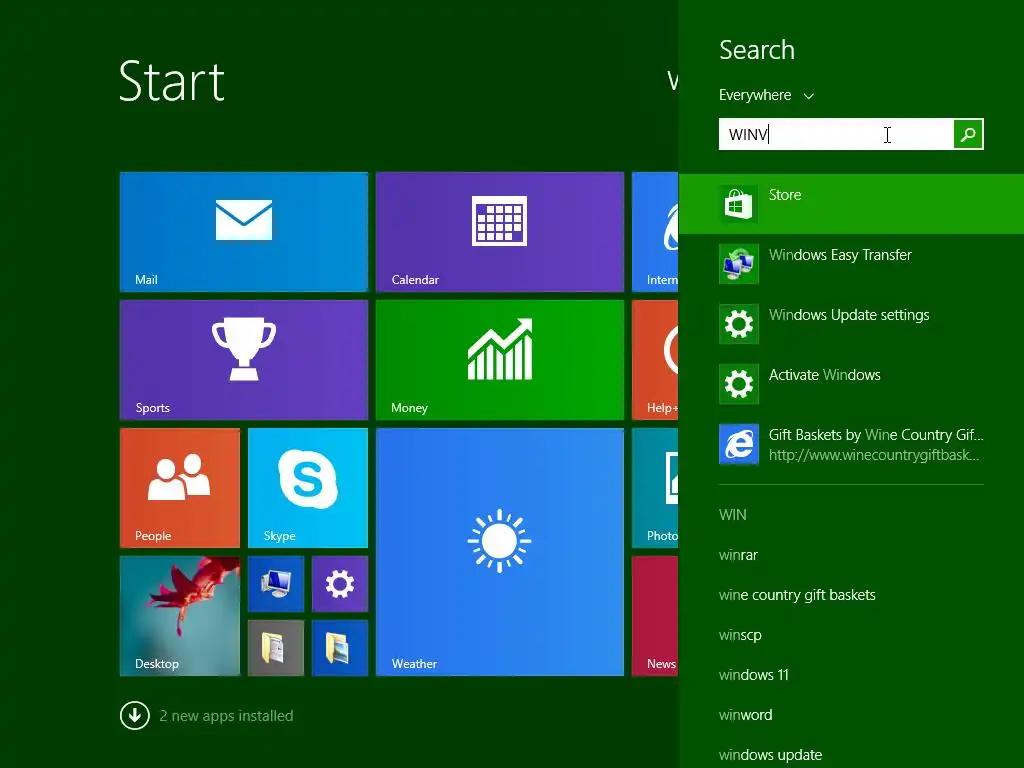
Task: Click the search text field containing WINV
Action: (836, 134)
